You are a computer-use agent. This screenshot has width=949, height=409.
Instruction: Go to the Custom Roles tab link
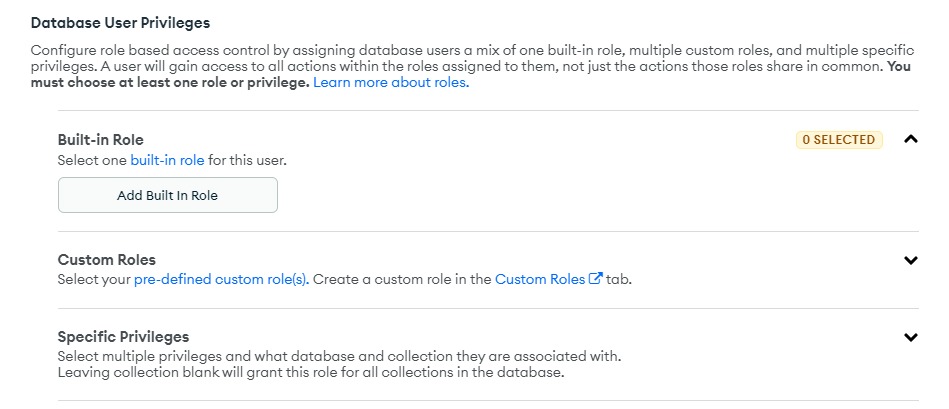pyautogui.click(x=540, y=280)
